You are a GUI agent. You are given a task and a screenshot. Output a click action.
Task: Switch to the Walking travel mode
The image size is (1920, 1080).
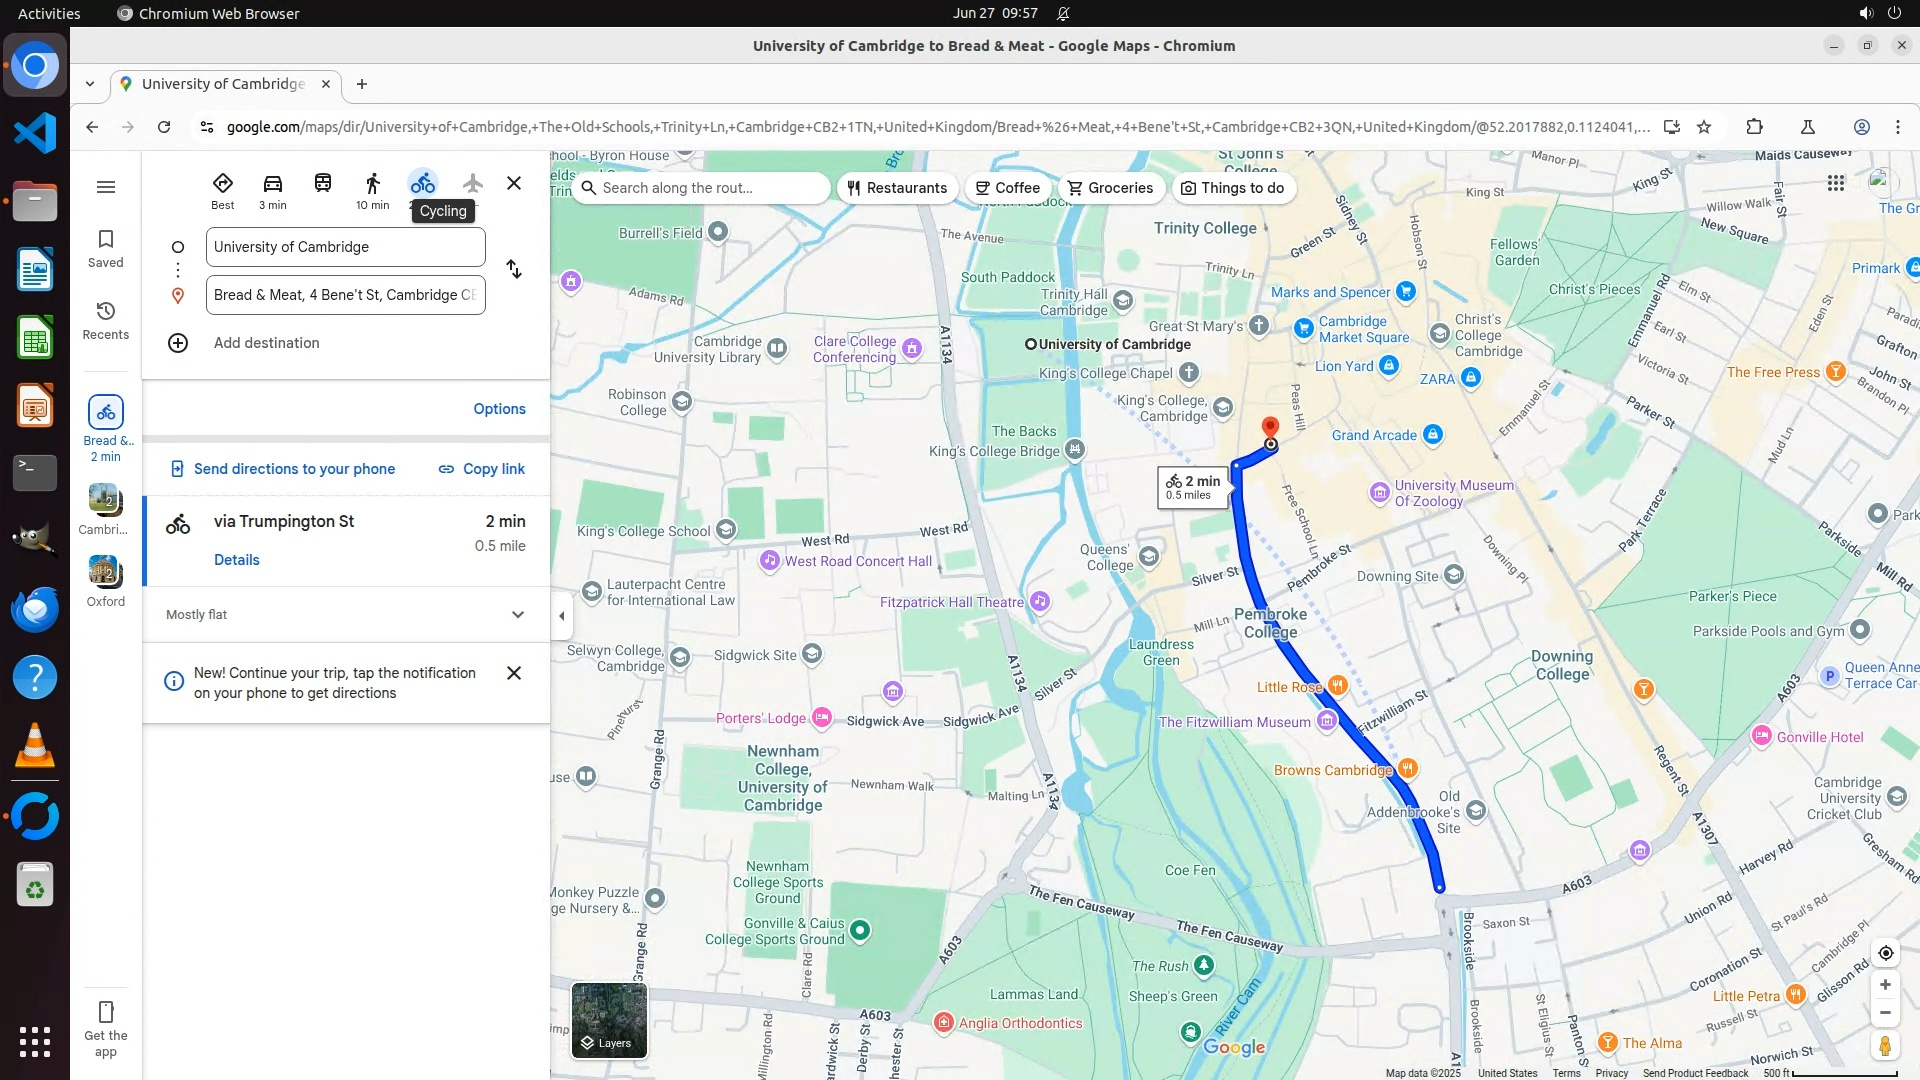[372, 184]
